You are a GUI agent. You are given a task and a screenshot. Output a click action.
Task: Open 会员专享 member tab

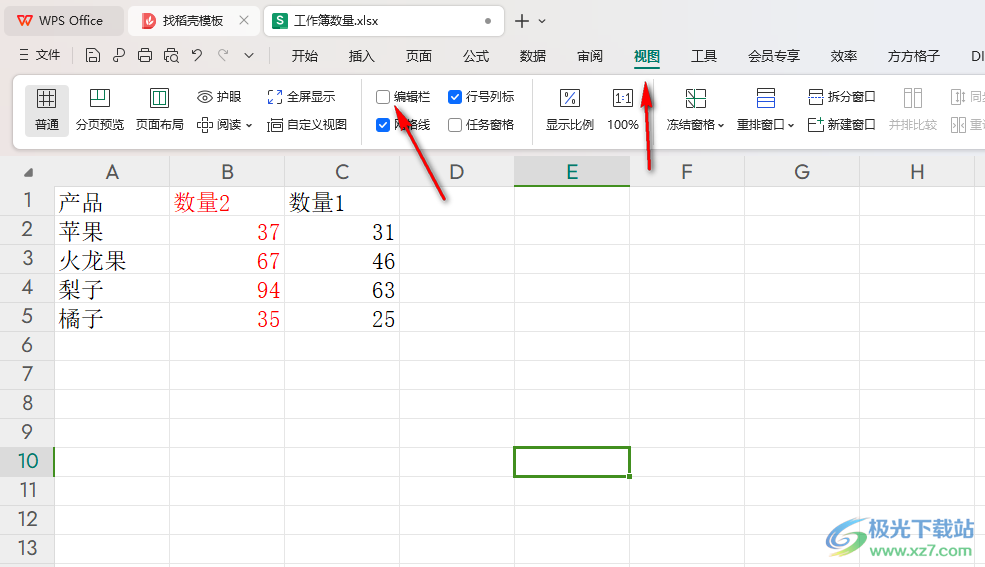point(774,56)
